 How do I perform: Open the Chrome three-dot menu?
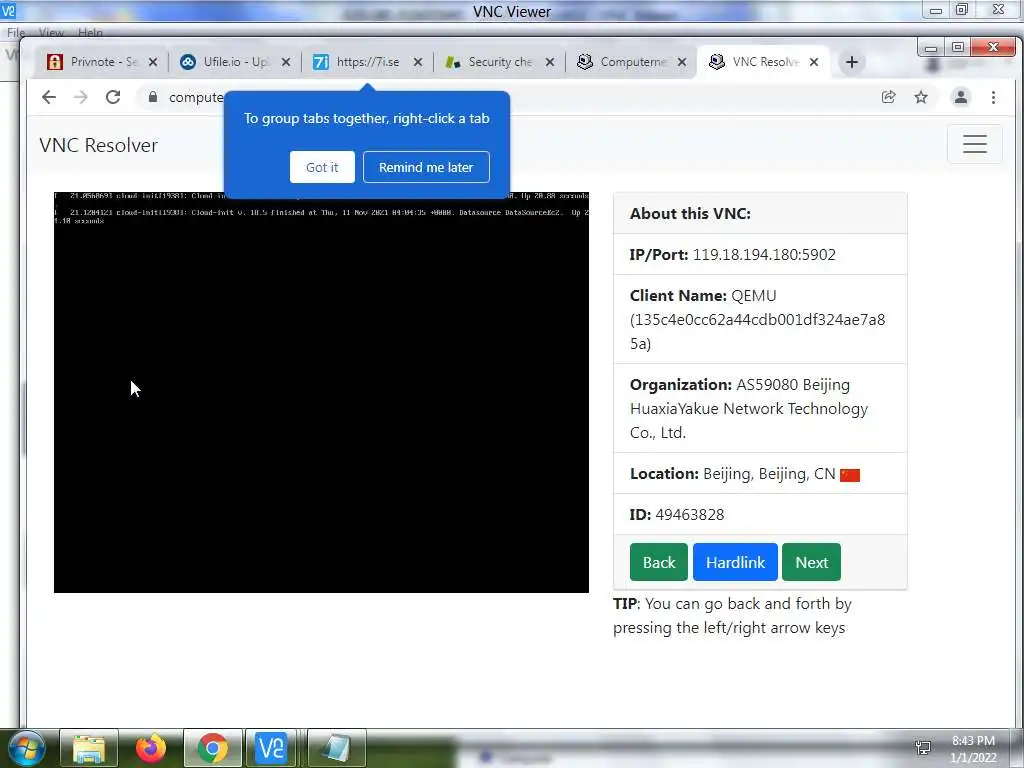click(x=993, y=97)
